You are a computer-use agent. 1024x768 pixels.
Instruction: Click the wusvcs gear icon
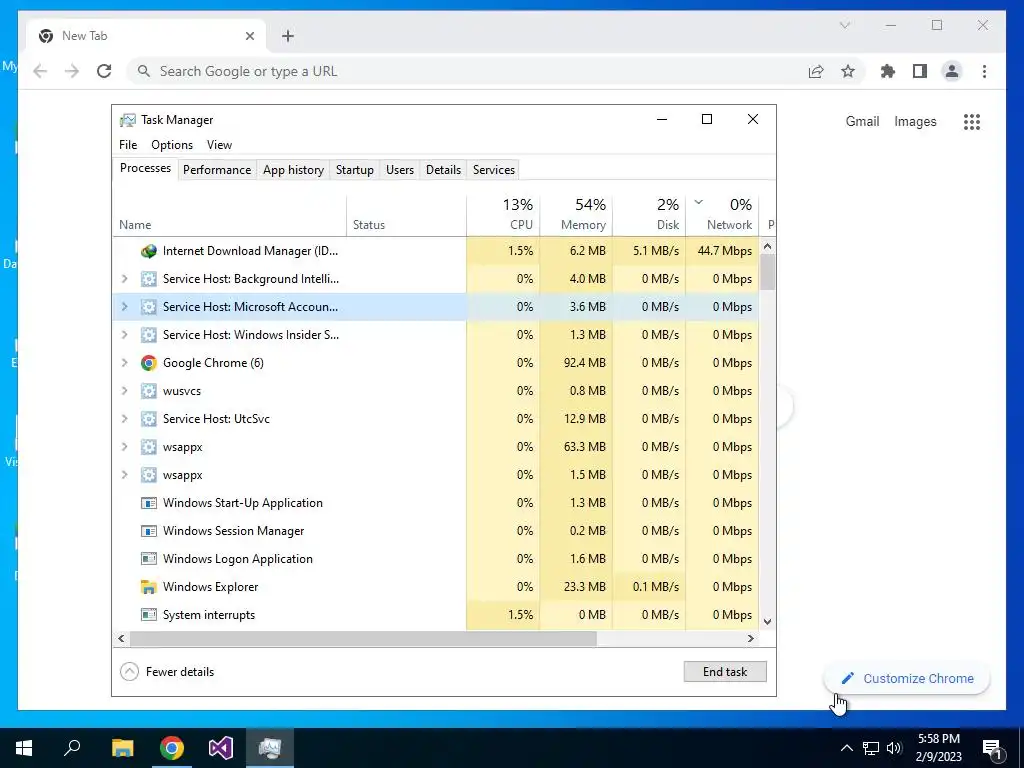[149, 391]
